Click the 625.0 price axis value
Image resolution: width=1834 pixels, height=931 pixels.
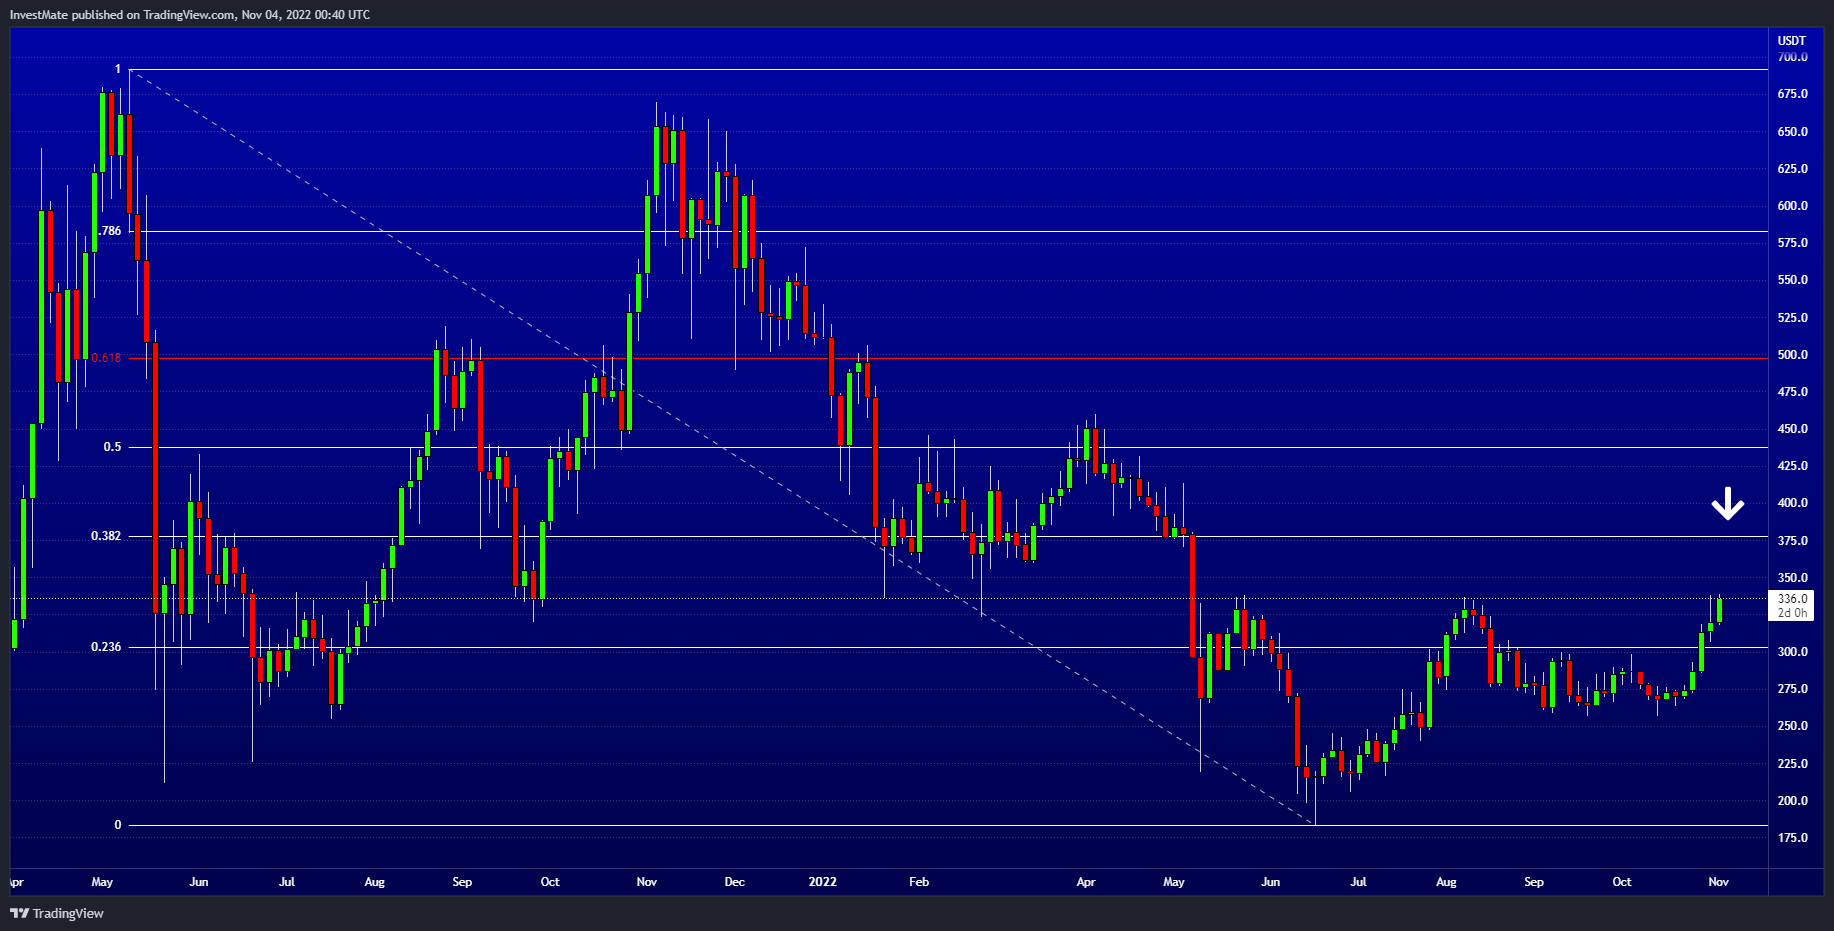click(1792, 169)
